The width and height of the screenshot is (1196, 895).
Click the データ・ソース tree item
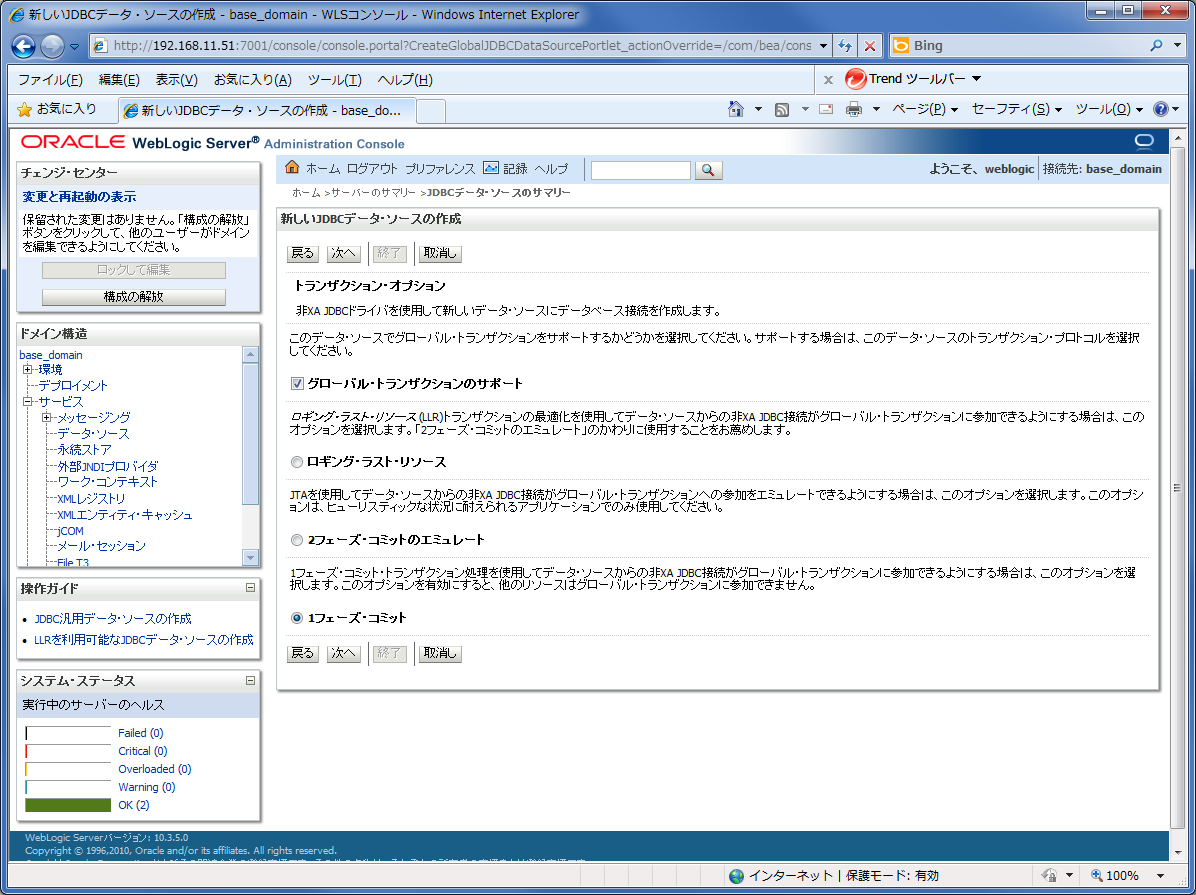pos(93,433)
